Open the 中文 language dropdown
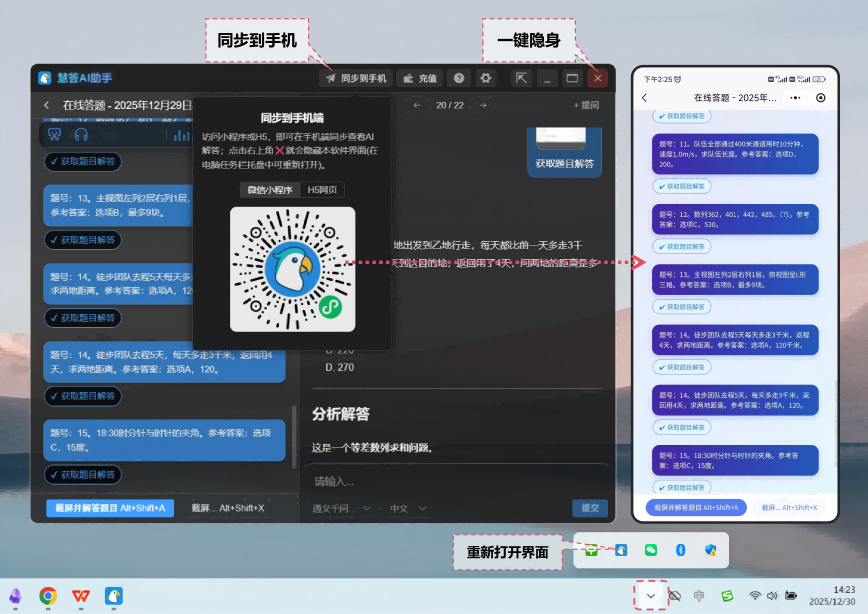The width and height of the screenshot is (868, 614). click(x=404, y=508)
